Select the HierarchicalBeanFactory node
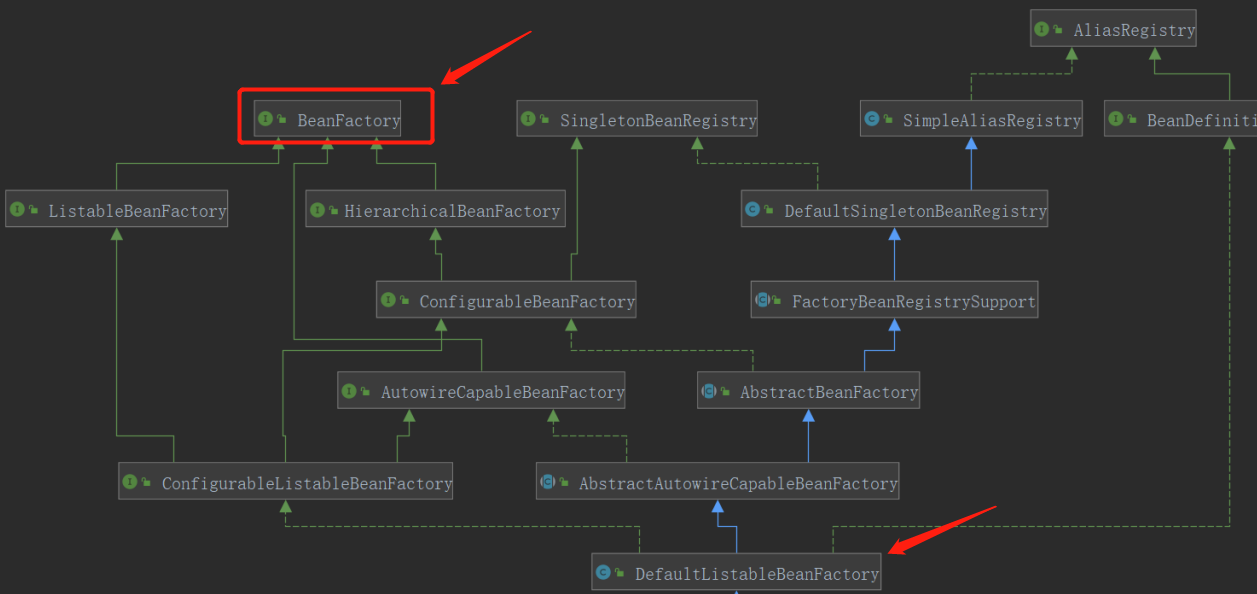This screenshot has width=1257, height=594. 435,211
